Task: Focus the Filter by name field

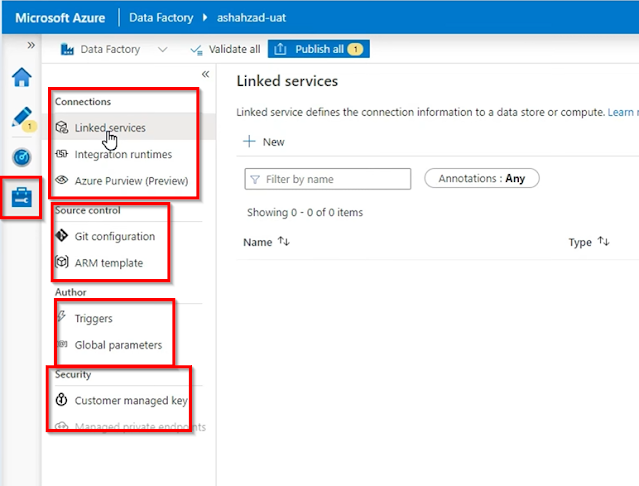Action: tap(328, 179)
